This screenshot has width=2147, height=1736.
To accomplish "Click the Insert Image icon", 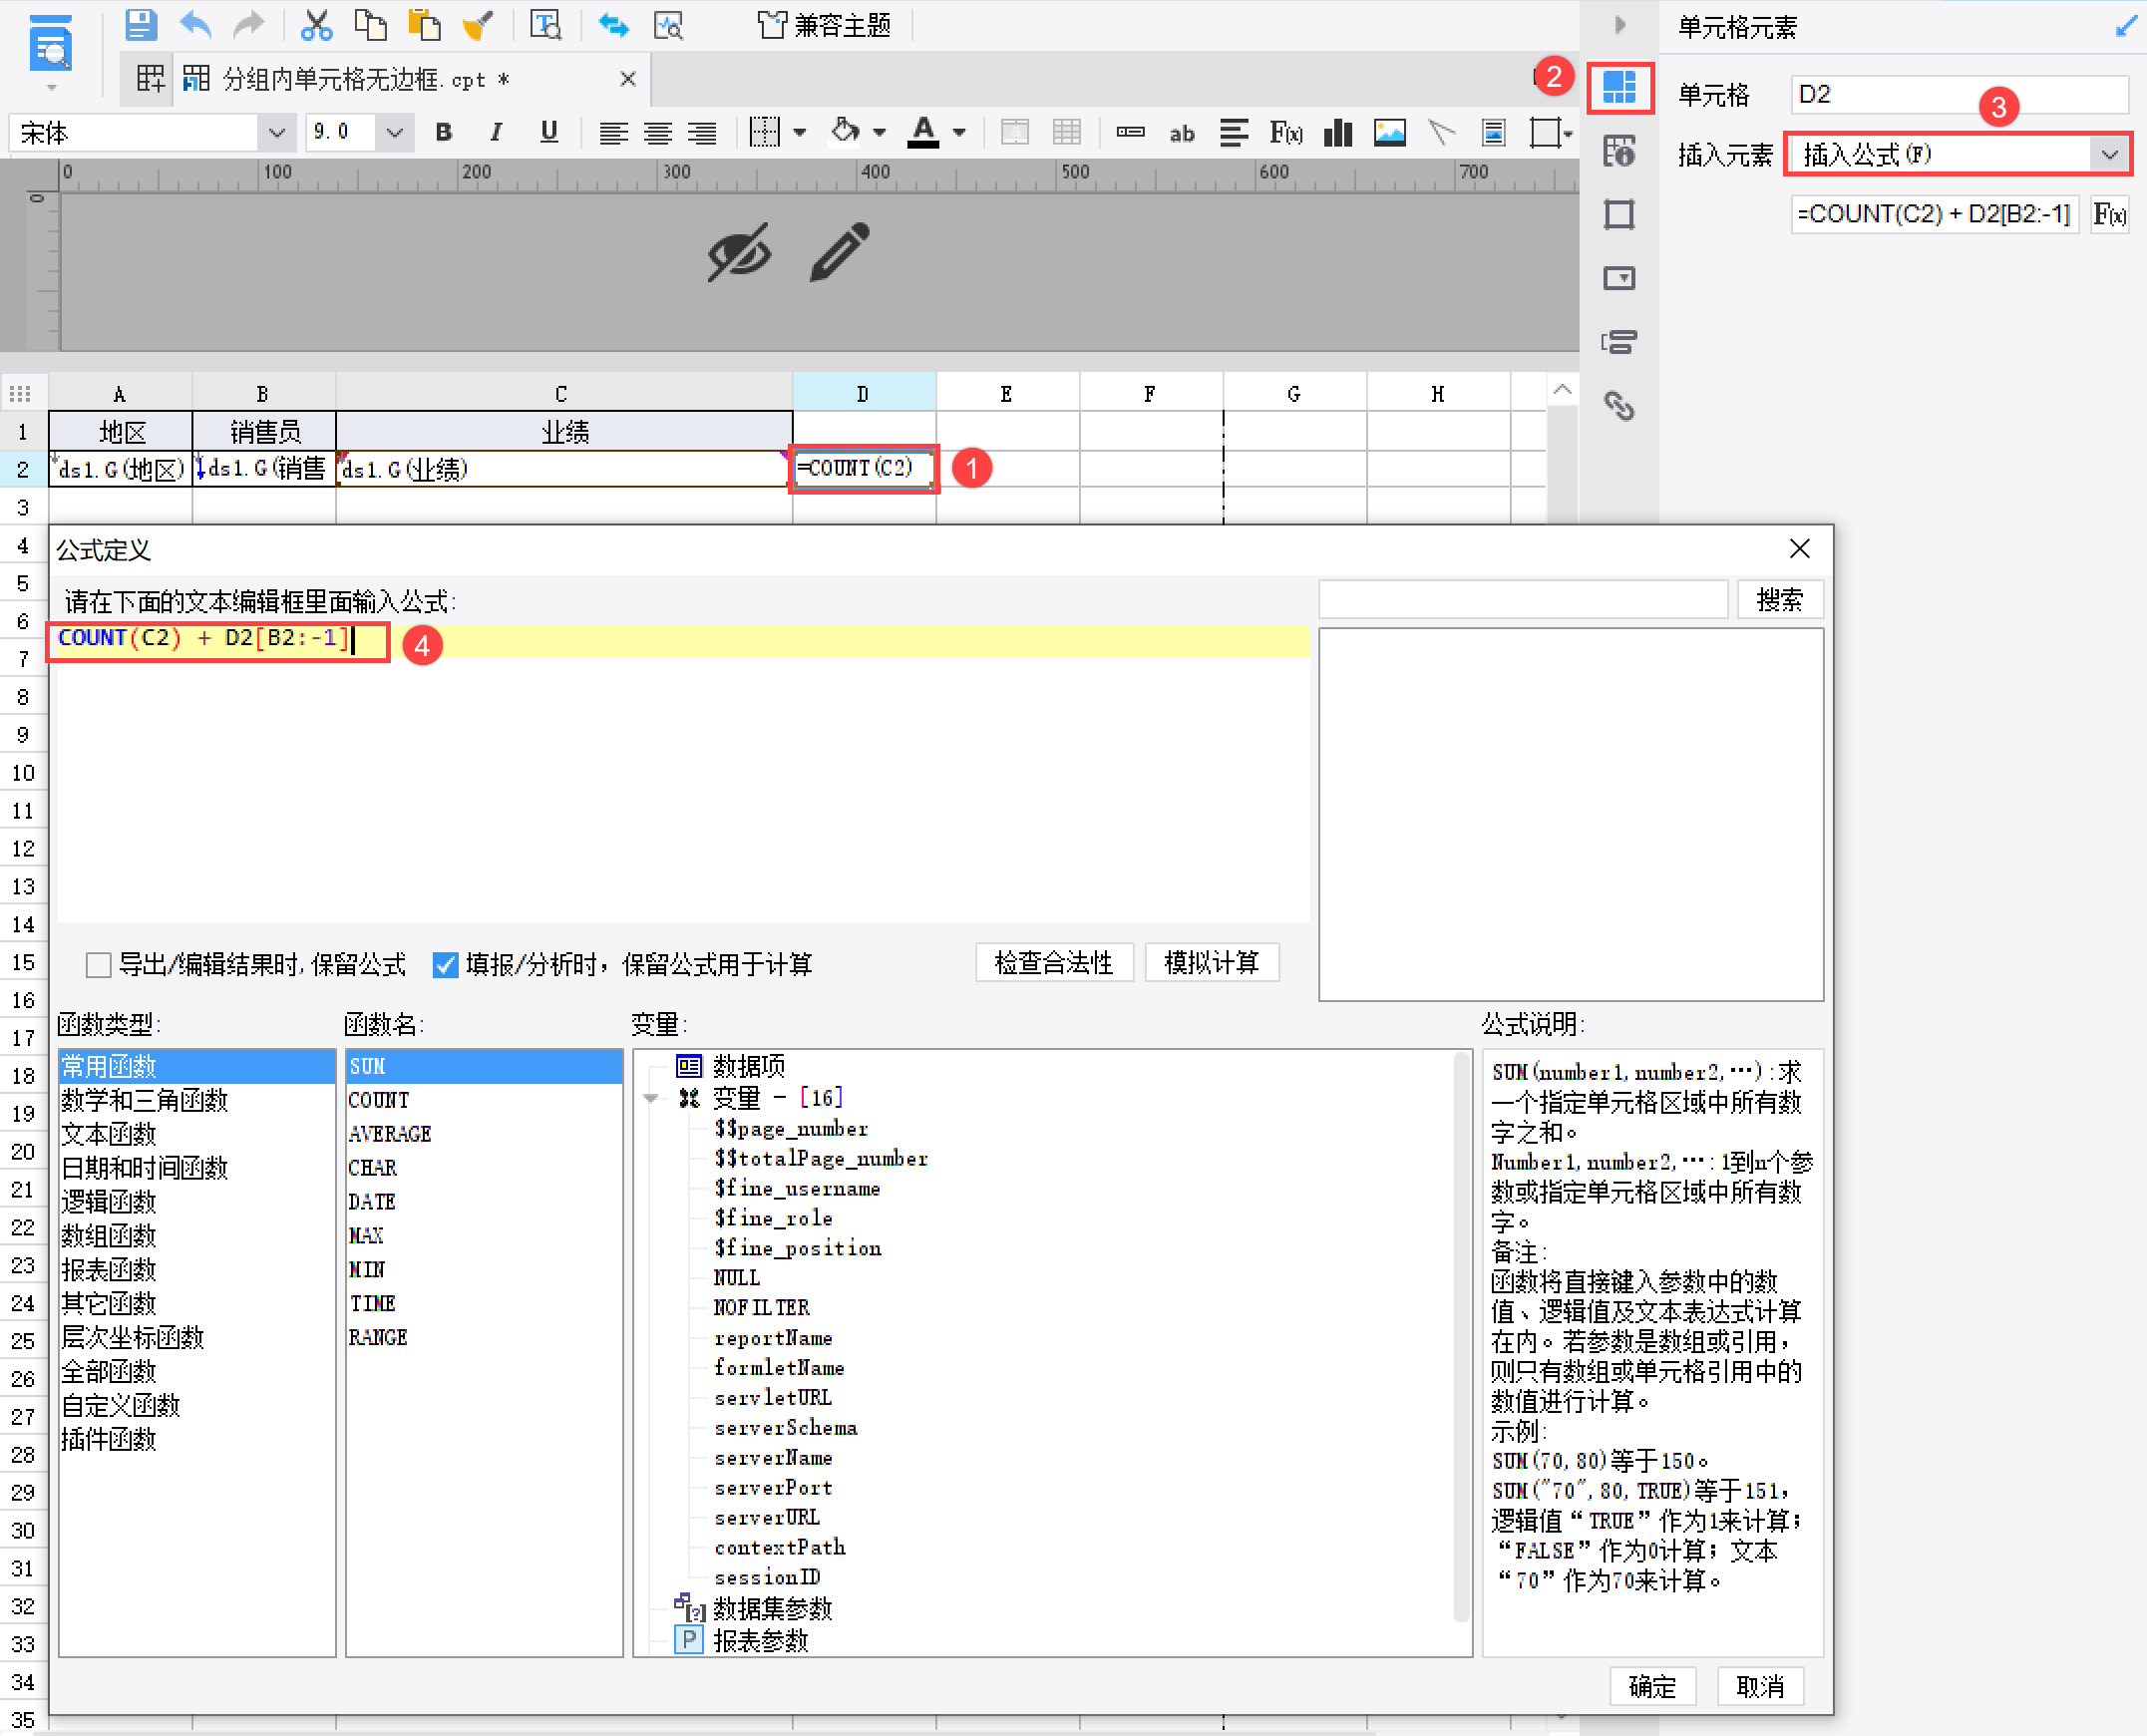I will [1389, 133].
